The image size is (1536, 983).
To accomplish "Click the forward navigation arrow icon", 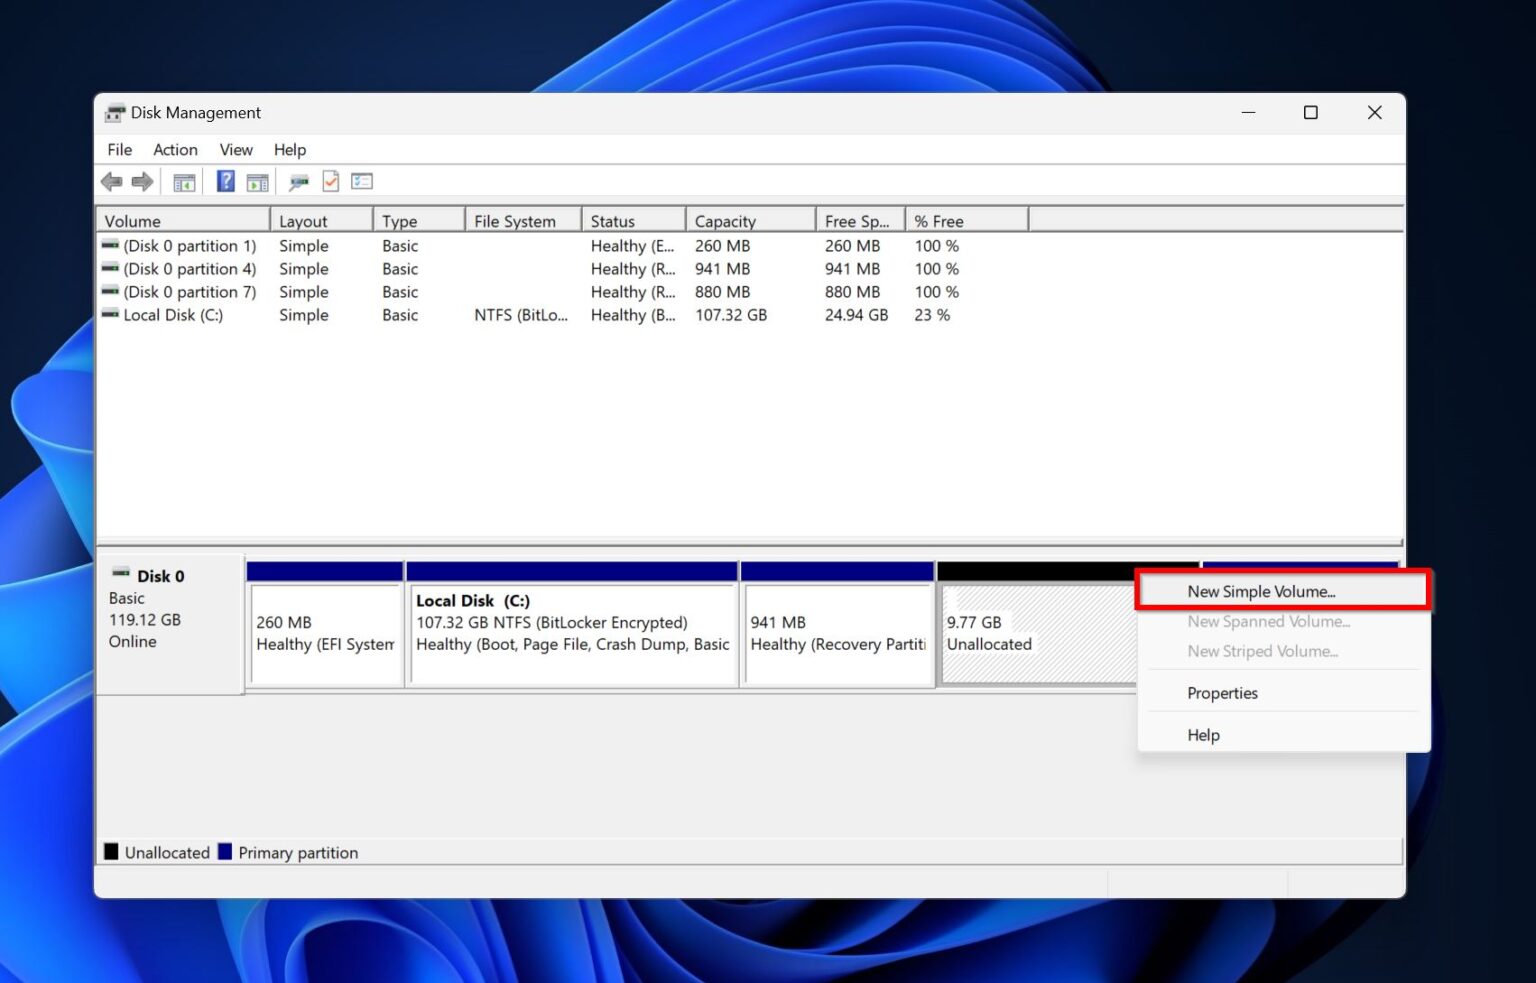I will pos(142,181).
